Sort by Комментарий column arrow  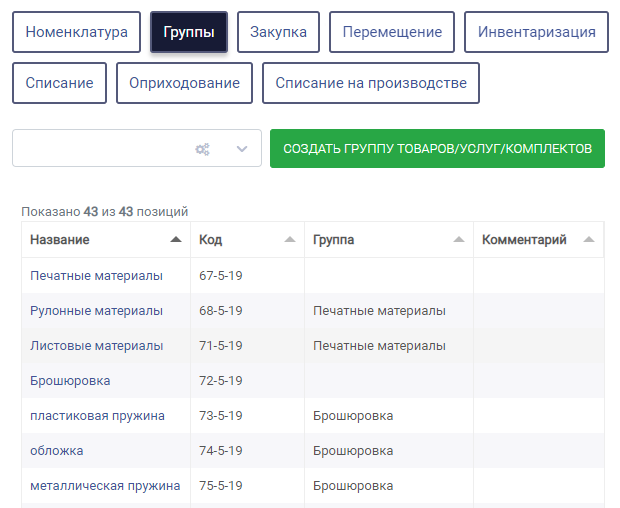(589, 239)
